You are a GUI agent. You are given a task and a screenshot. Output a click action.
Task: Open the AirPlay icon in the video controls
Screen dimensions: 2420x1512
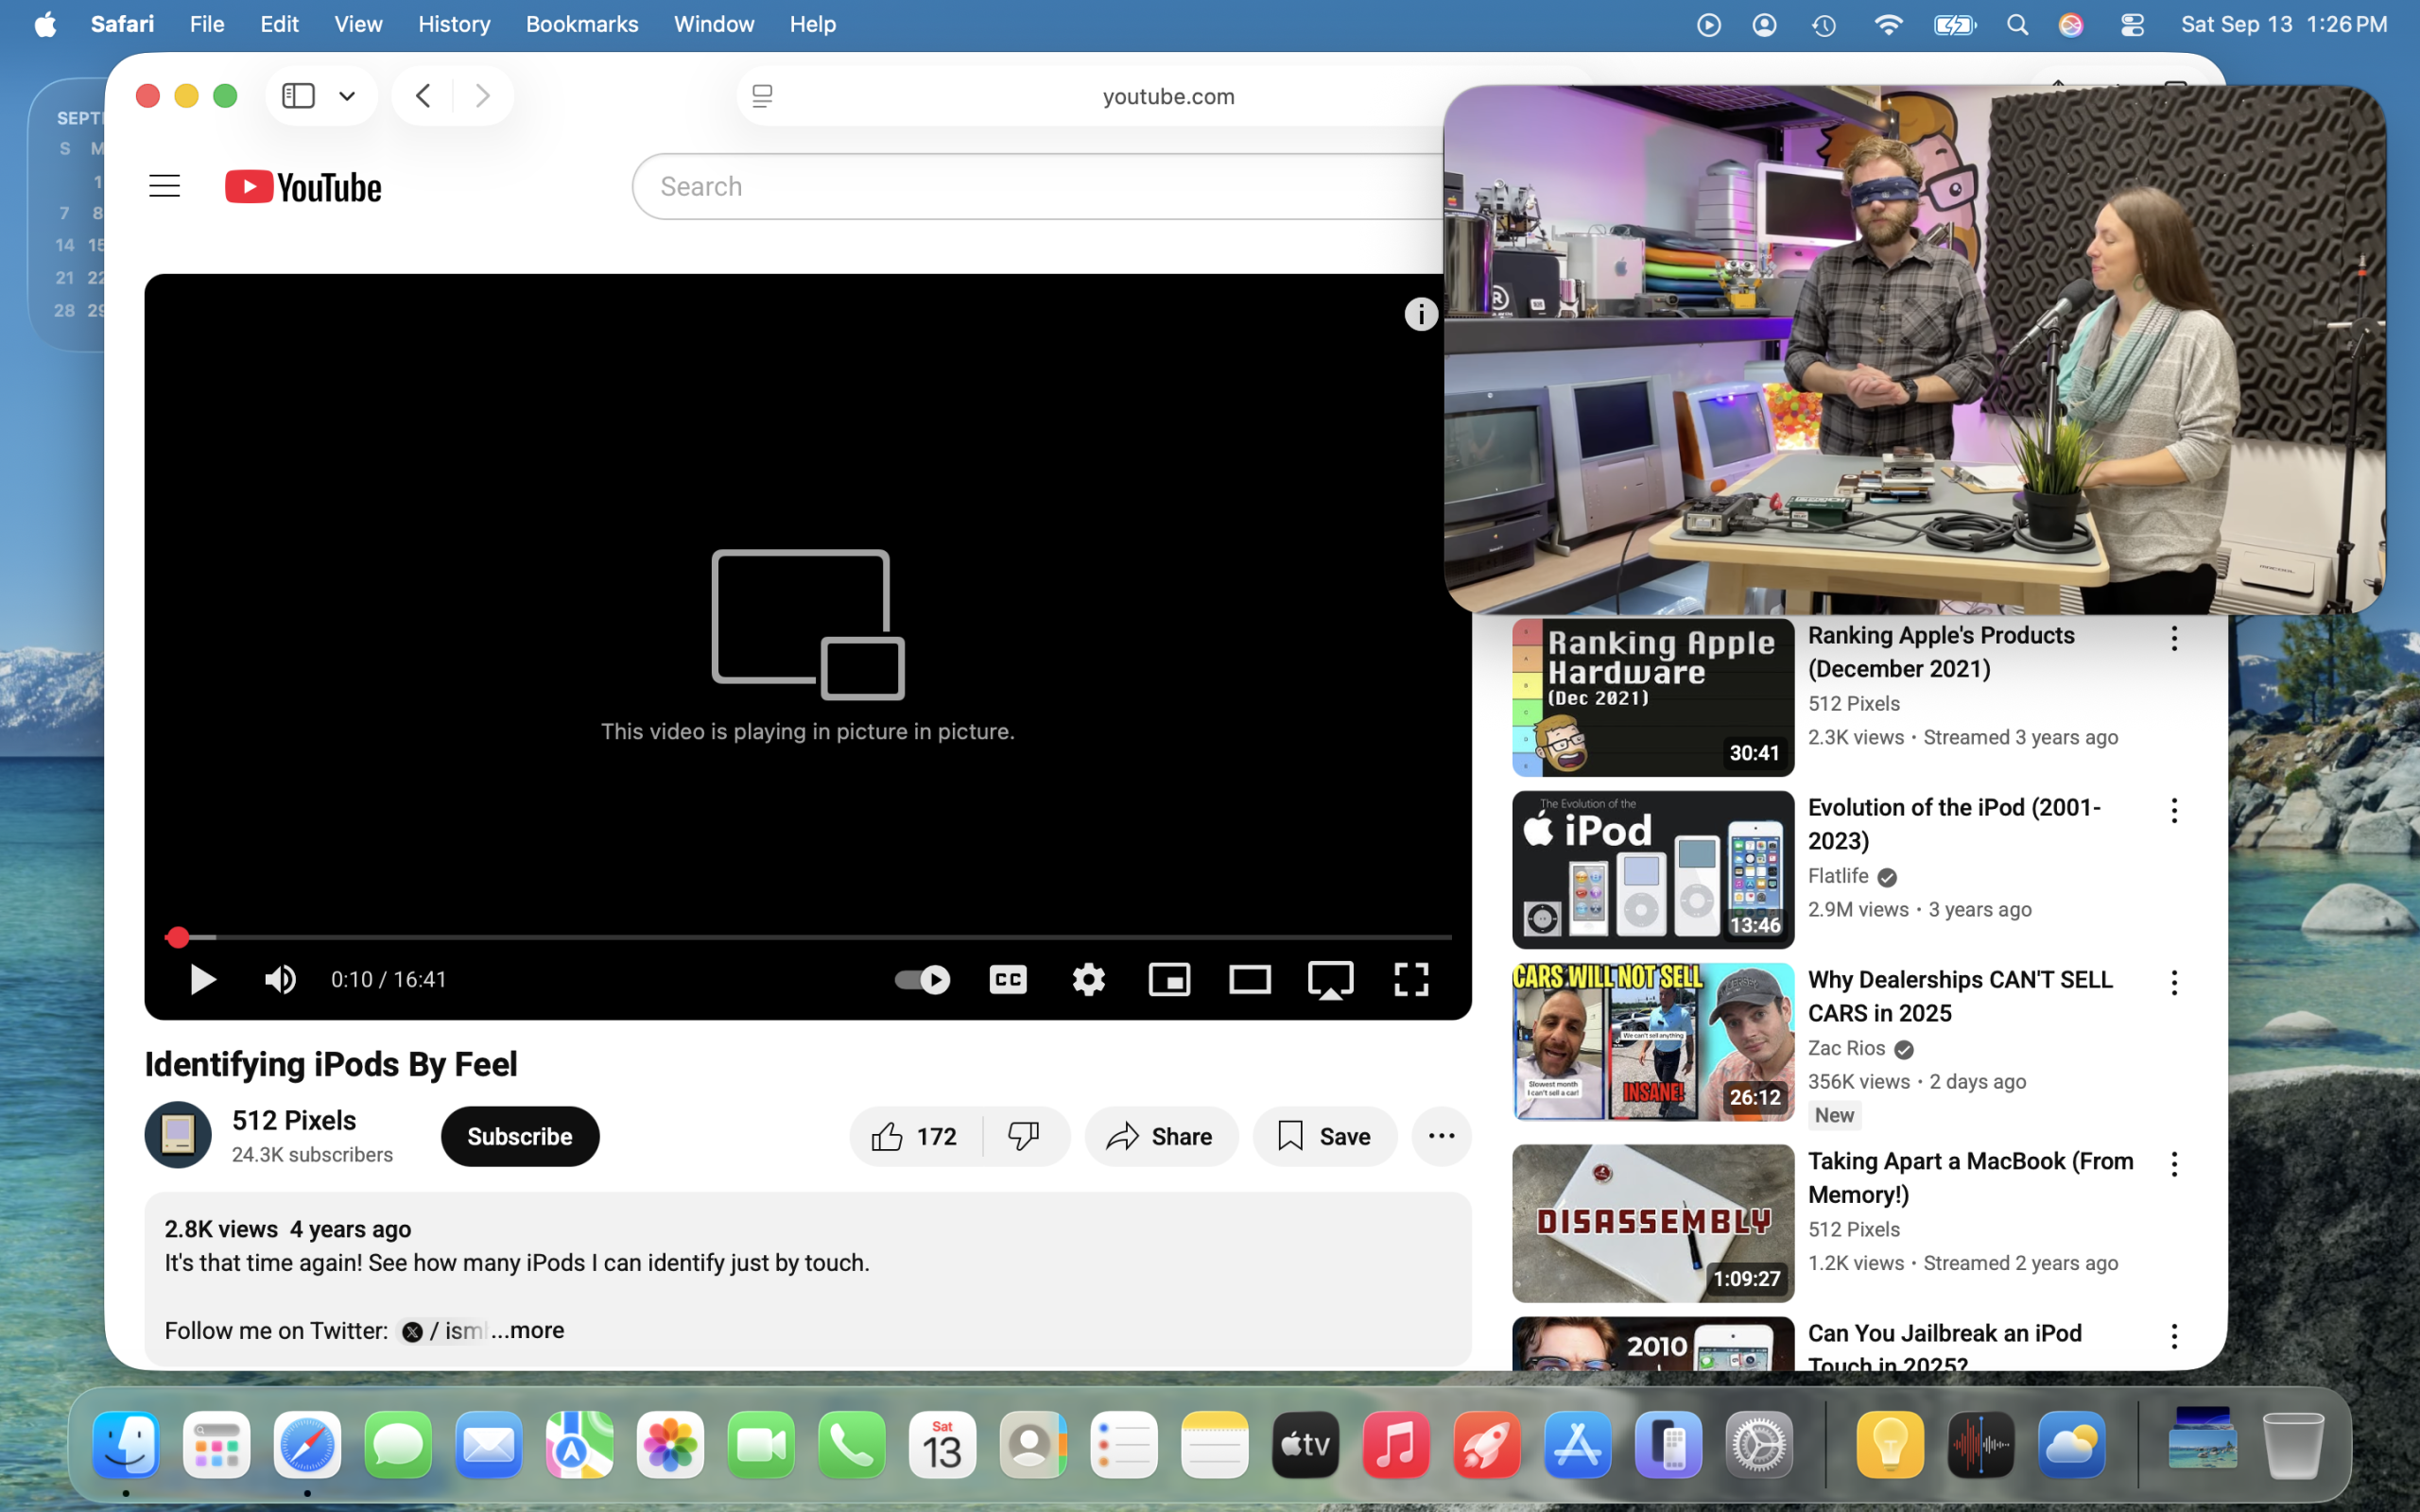pyautogui.click(x=1330, y=979)
